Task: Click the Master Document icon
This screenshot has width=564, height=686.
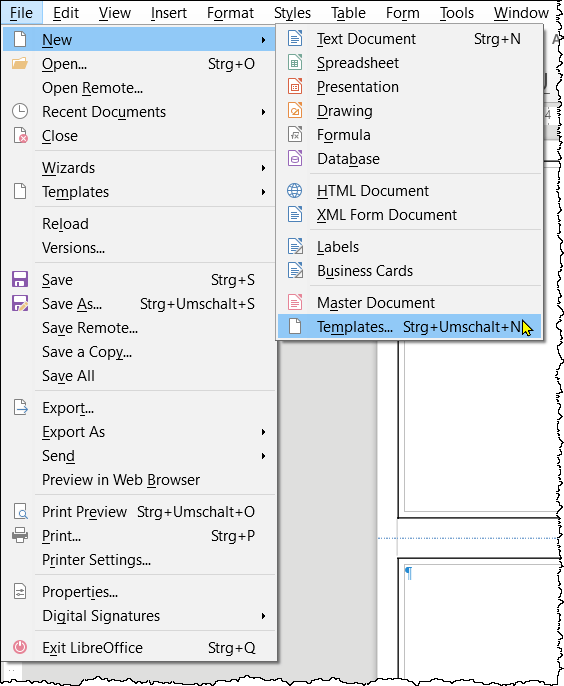Action: tap(295, 303)
